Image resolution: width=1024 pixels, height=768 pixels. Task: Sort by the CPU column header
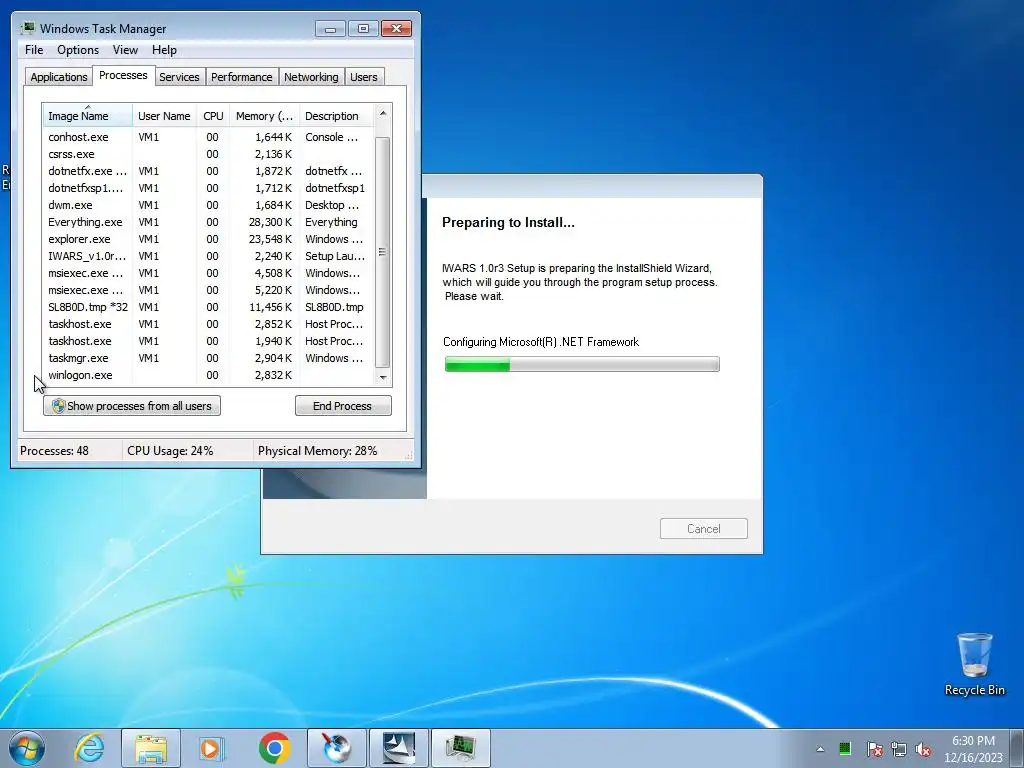(213, 116)
